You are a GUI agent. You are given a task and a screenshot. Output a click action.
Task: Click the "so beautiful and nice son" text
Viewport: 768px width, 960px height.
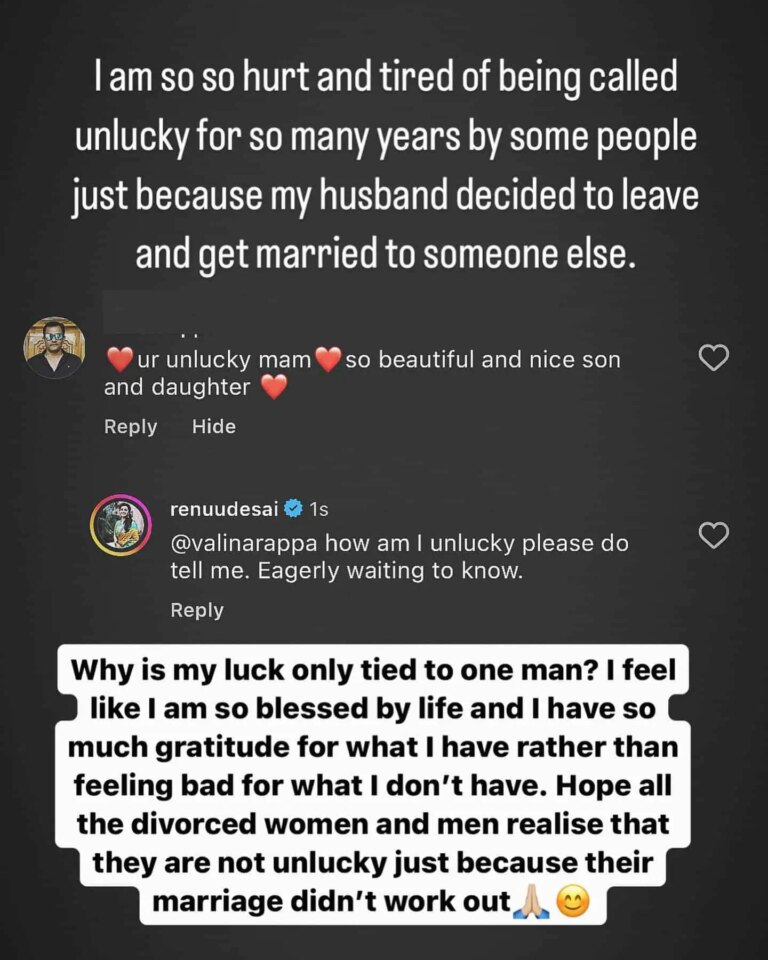click(483, 359)
